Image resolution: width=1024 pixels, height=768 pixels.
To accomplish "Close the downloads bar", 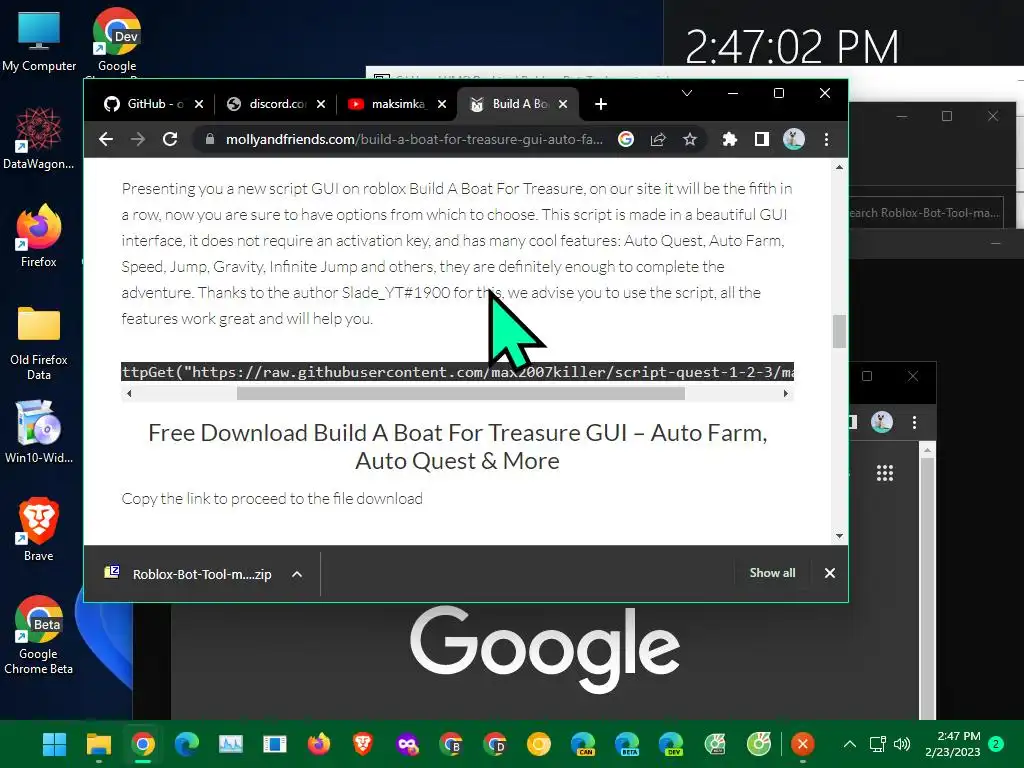I will pyautogui.click(x=829, y=573).
